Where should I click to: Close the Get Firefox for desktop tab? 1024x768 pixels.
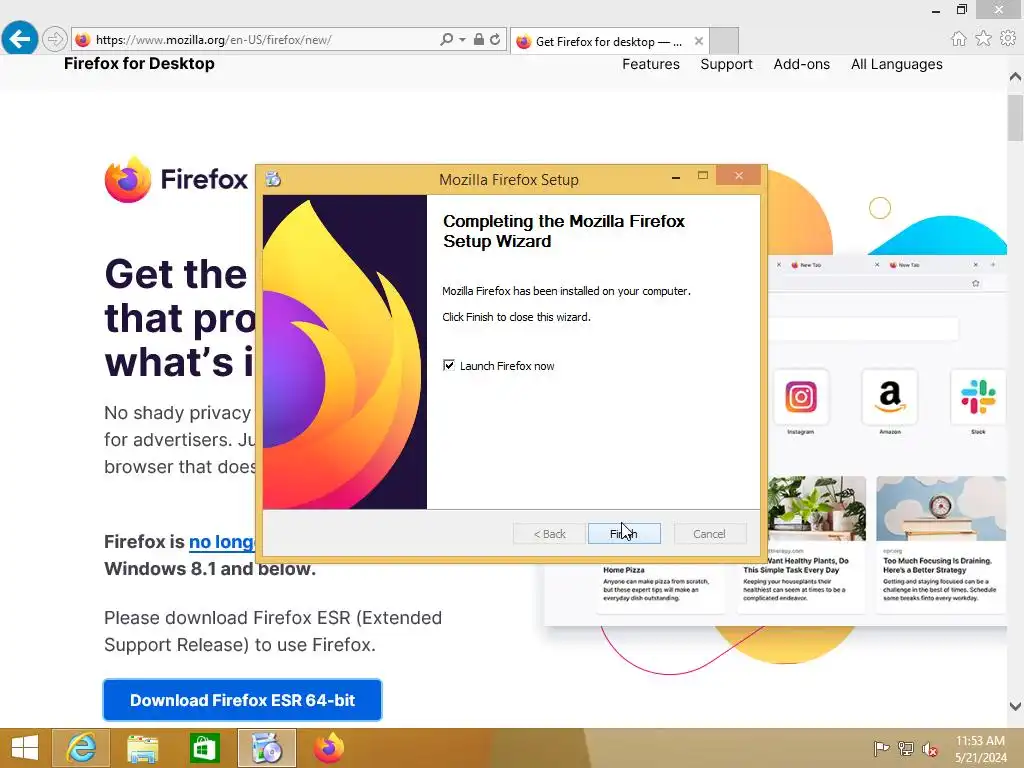pyautogui.click(x=698, y=41)
